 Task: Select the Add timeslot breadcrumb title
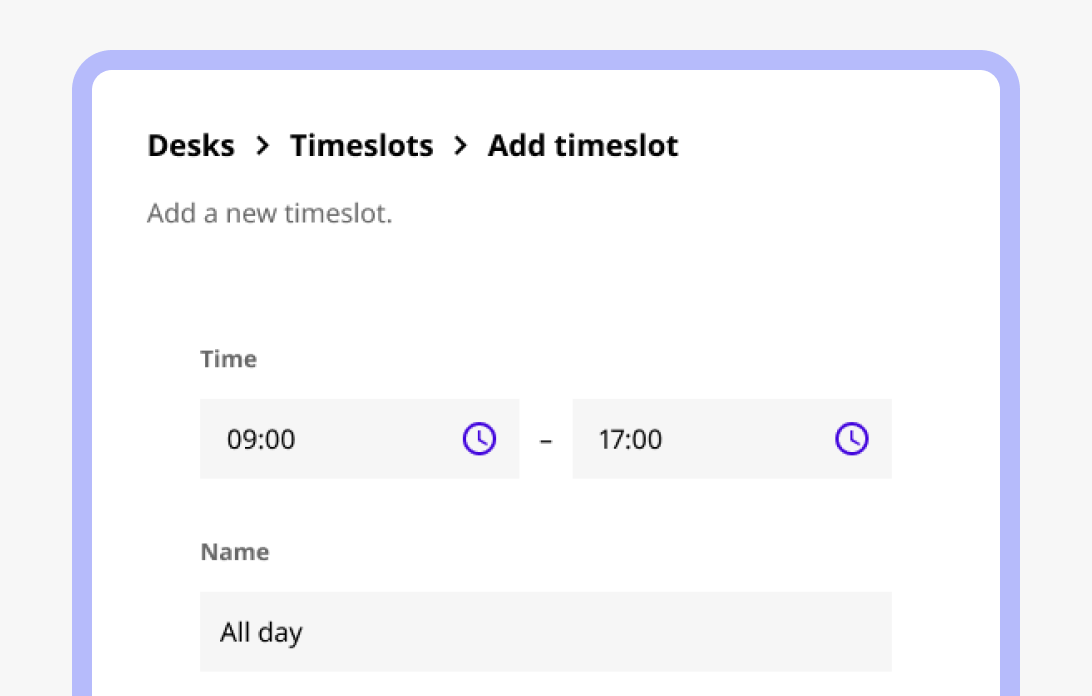(x=583, y=146)
